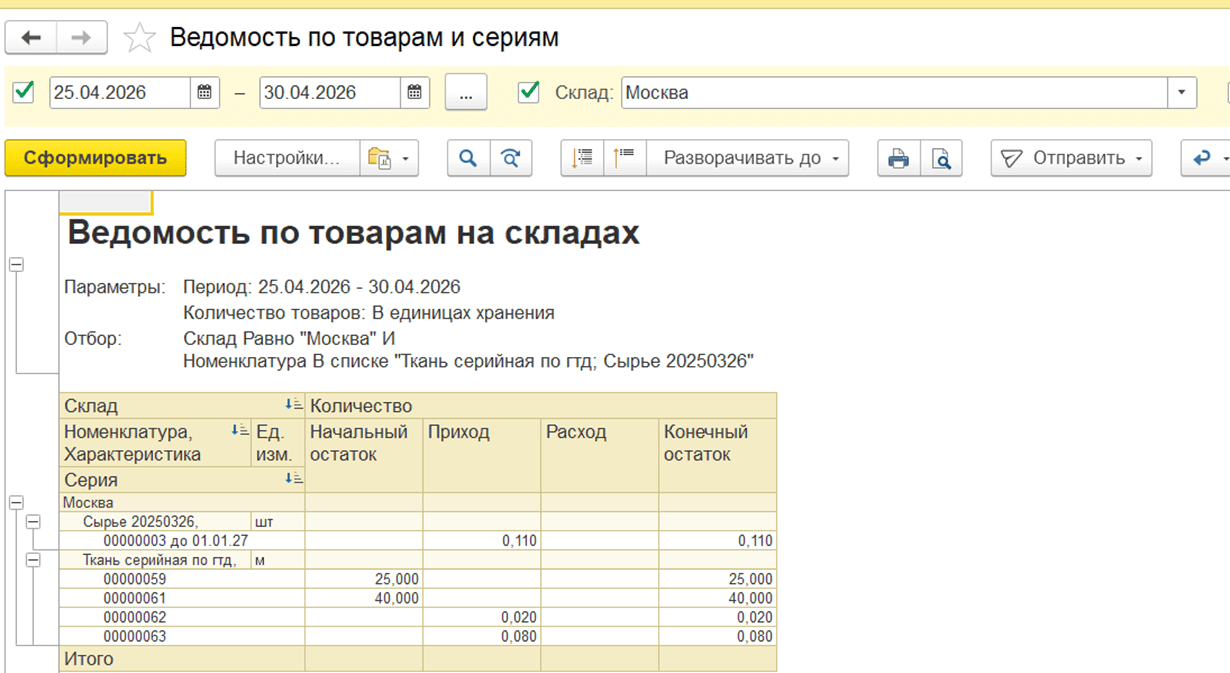Add report to favorites with star
1230x673 pixels.
click(139, 39)
